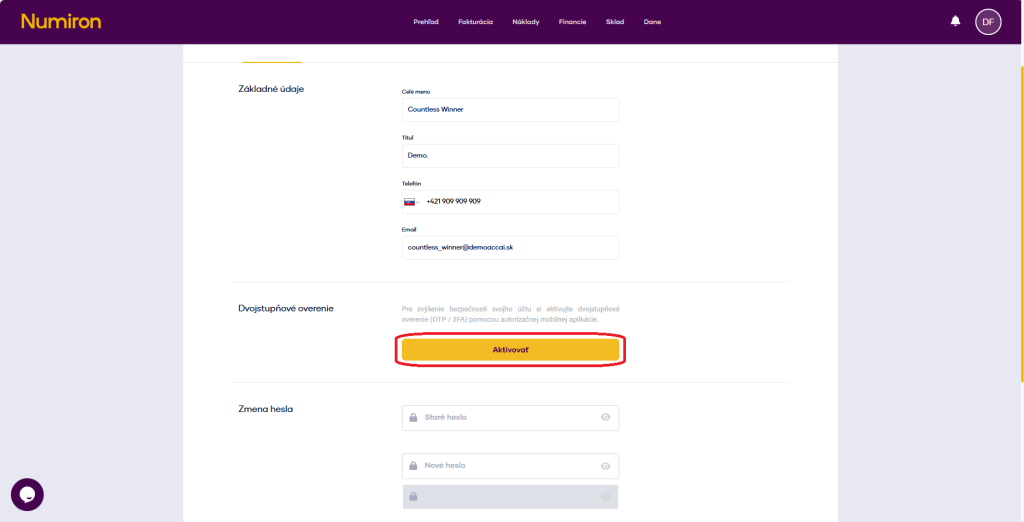Viewport: 1024px width, 522px height.
Task: Click the lock icon in Nové heslo
Action: coord(412,466)
